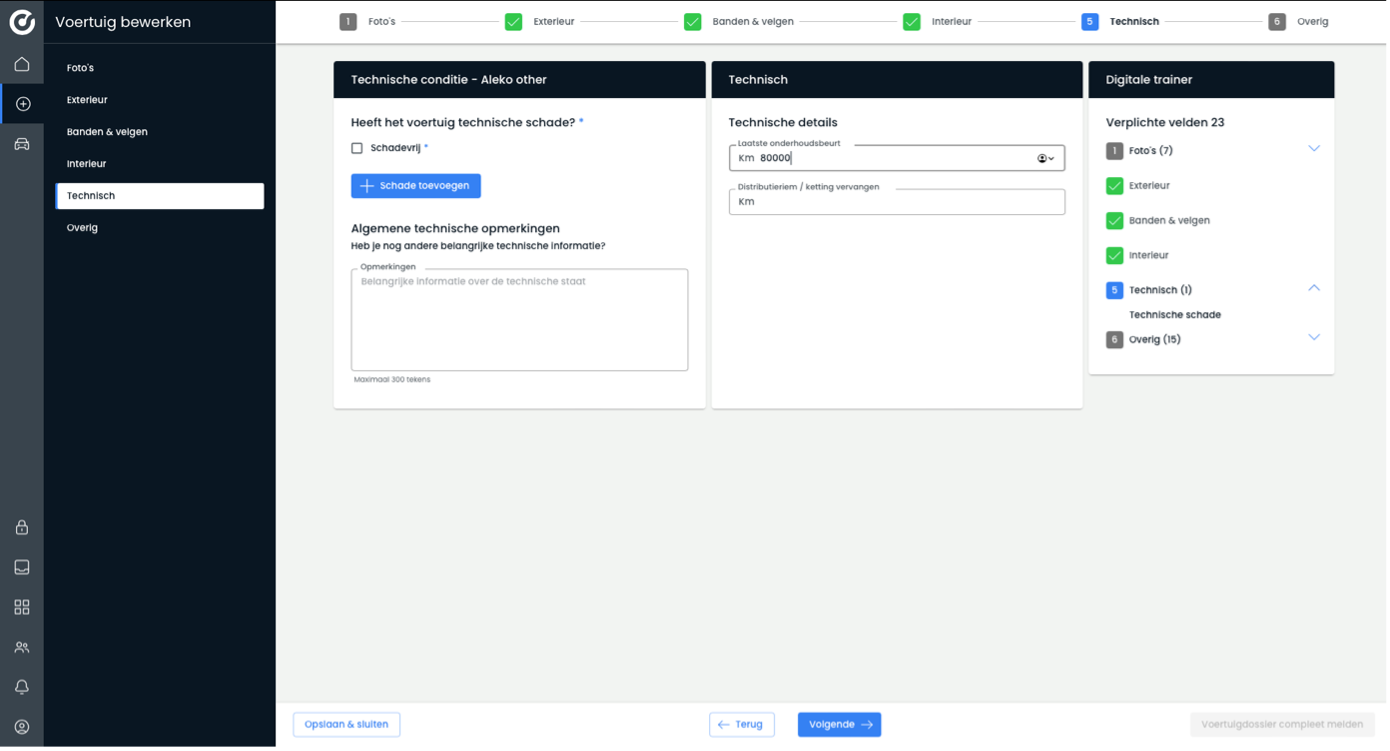Open the notifications bell icon
Image resolution: width=1390 pixels, height=751 pixels.
click(x=22, y=688)
